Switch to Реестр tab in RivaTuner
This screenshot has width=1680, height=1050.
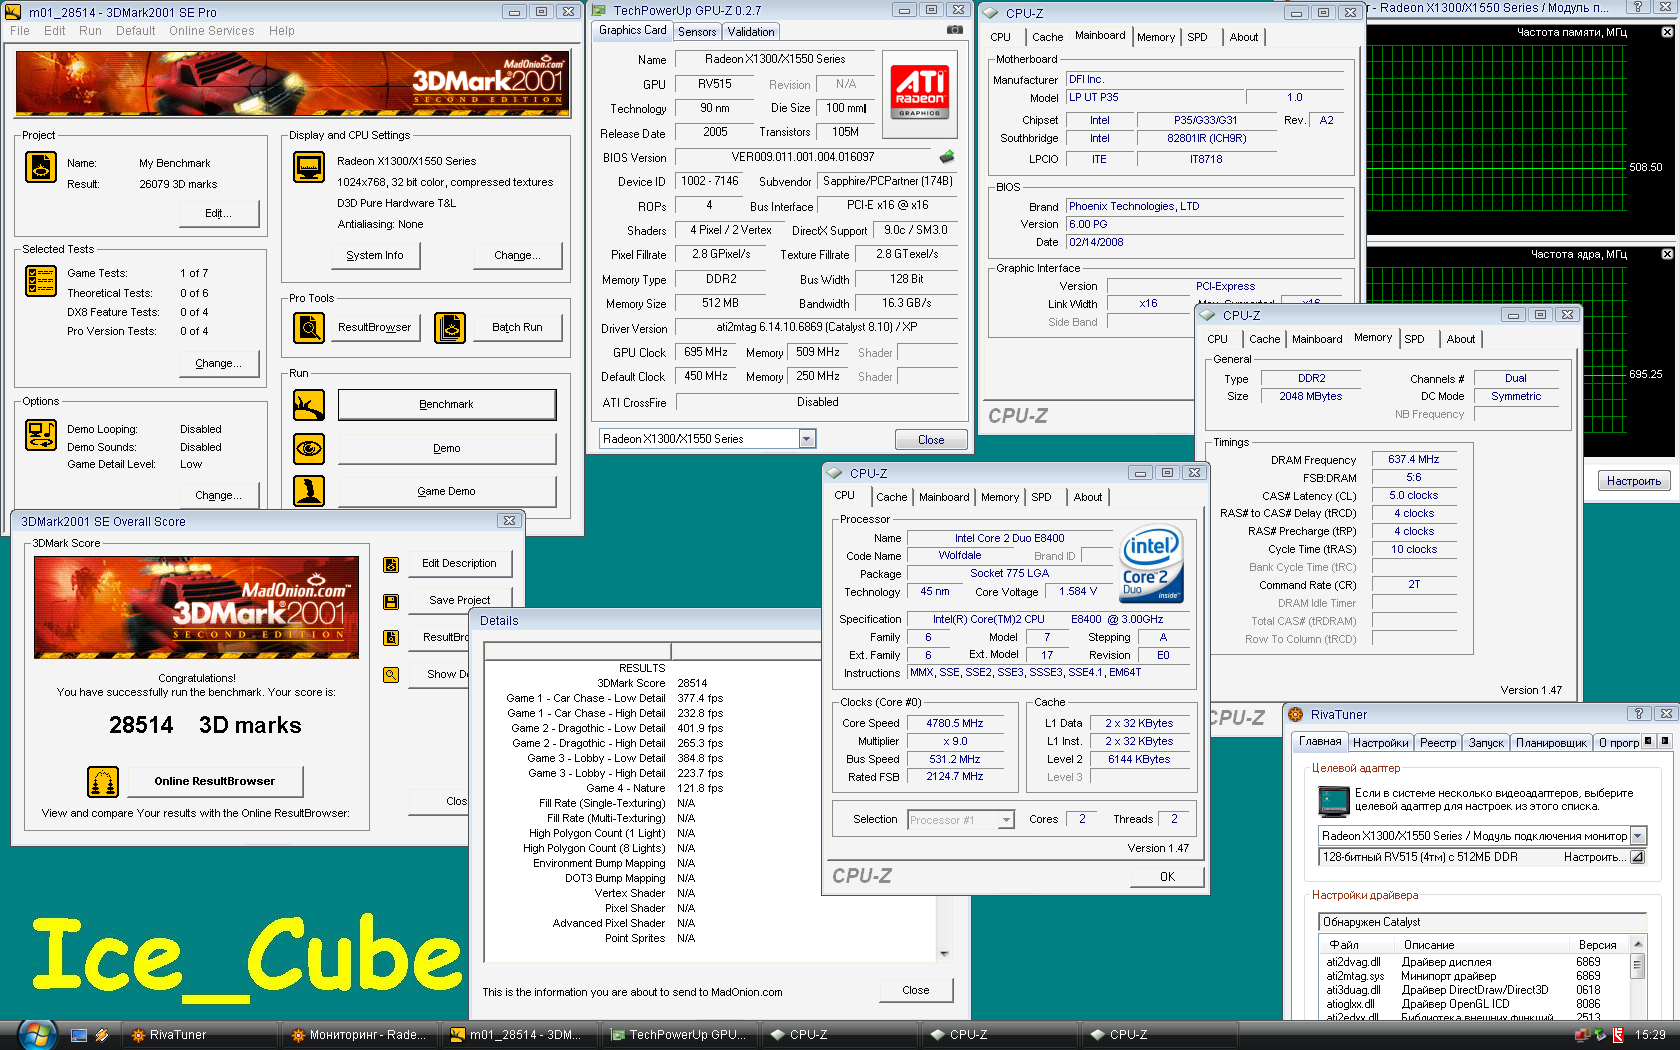coord(1438,743)
